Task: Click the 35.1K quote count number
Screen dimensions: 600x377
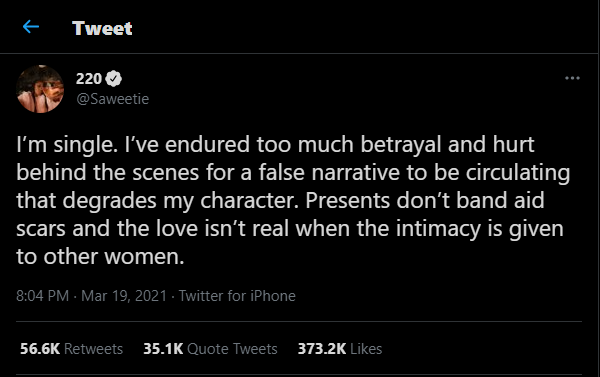Action: 163,349
